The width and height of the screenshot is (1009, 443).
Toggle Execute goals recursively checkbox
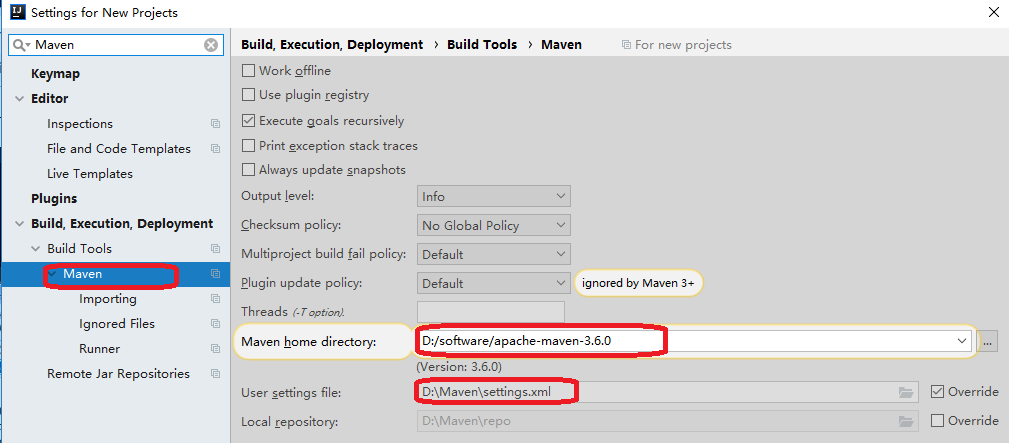pyautogui.click(x=249, y=121)
